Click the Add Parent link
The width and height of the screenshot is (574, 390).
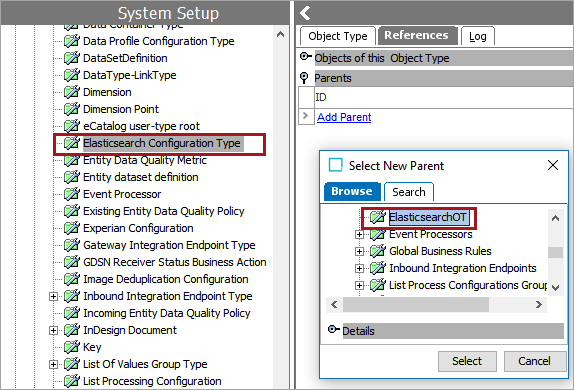344,117
